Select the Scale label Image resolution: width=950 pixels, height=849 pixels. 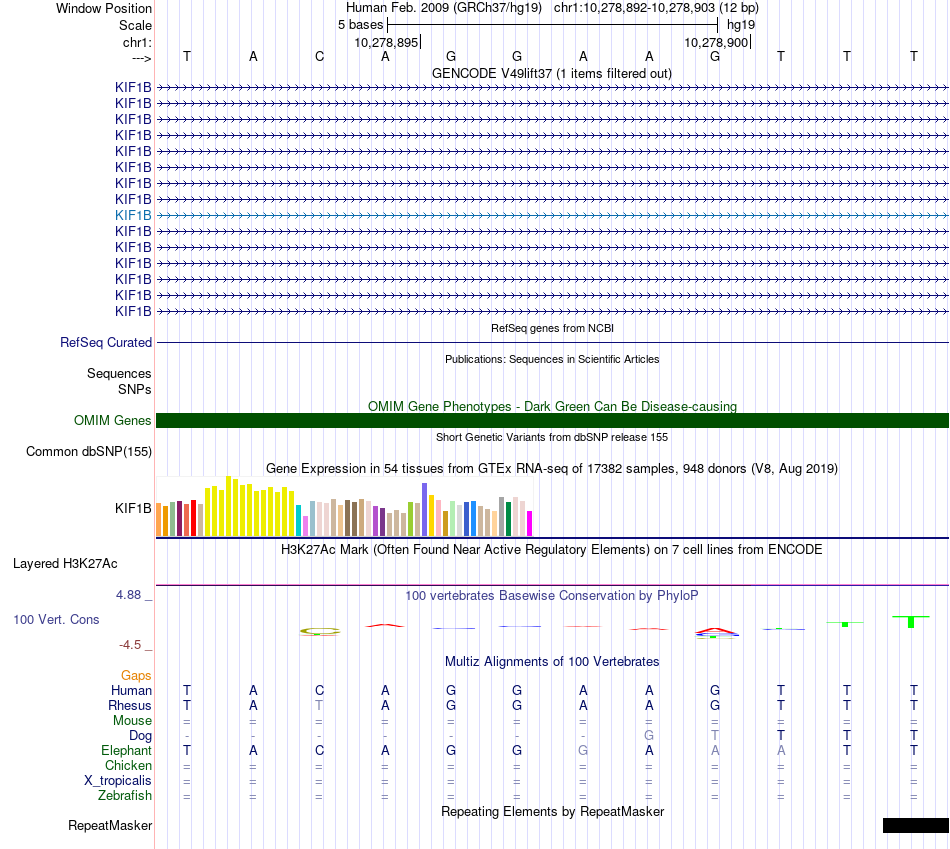tap(135, 25)
